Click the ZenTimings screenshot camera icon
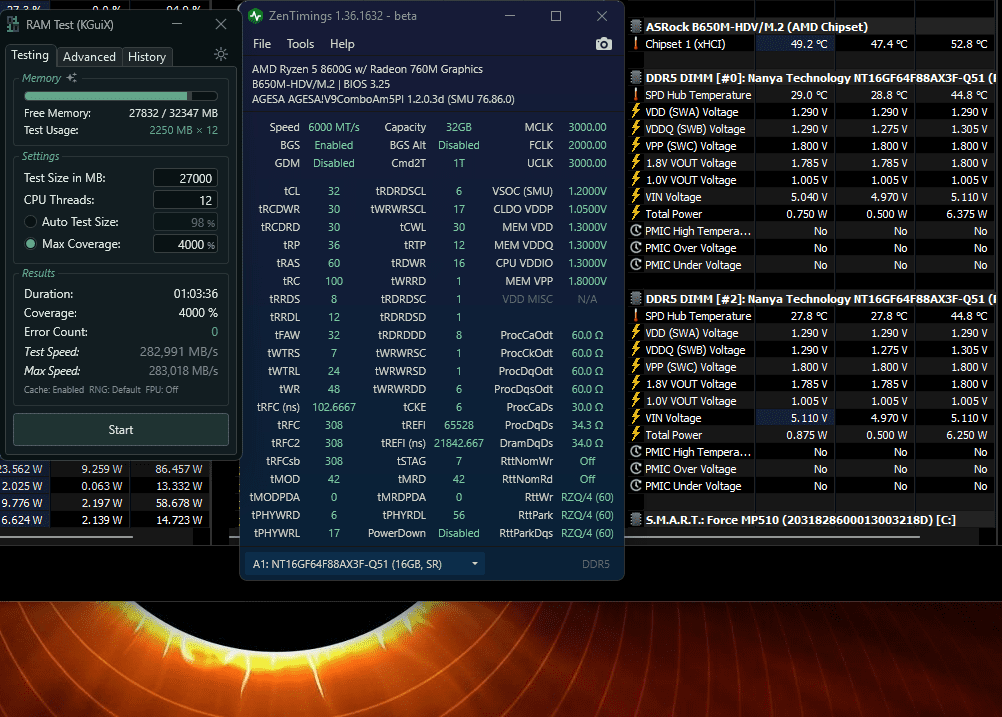The image size is (1002, 717). point(603,44)
